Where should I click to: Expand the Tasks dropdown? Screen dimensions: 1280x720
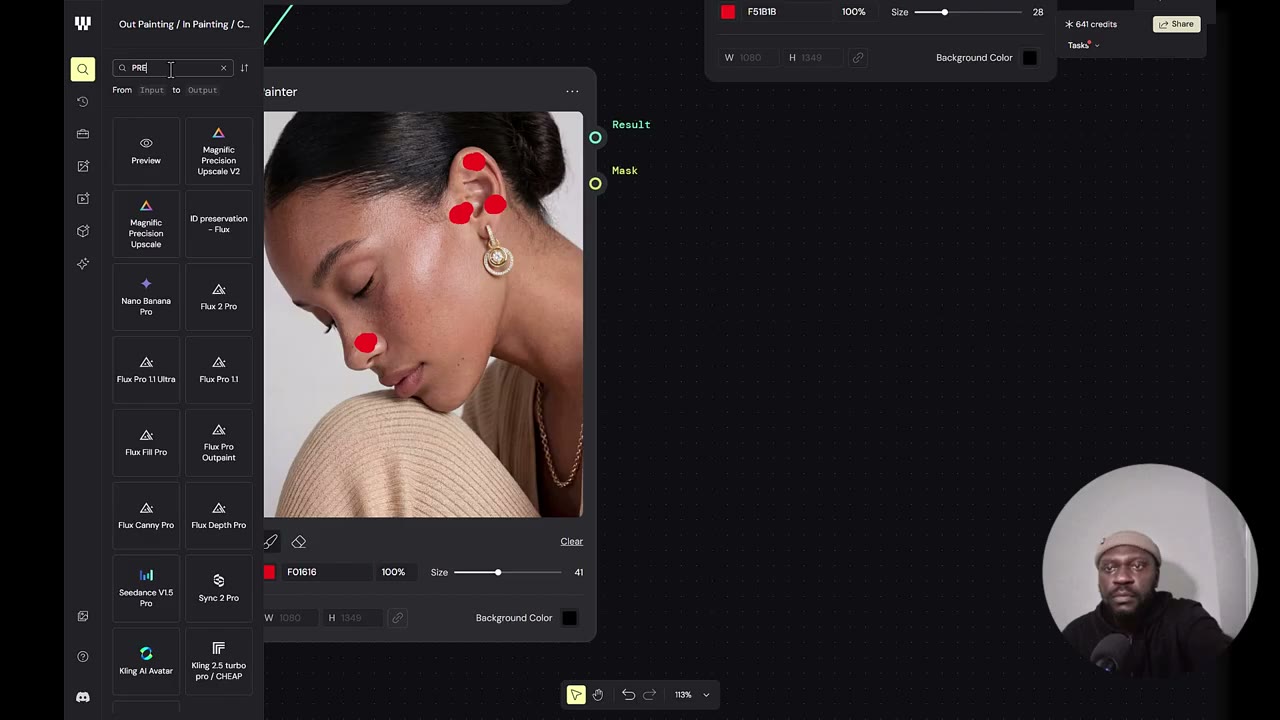click(x=1083, y=45)
